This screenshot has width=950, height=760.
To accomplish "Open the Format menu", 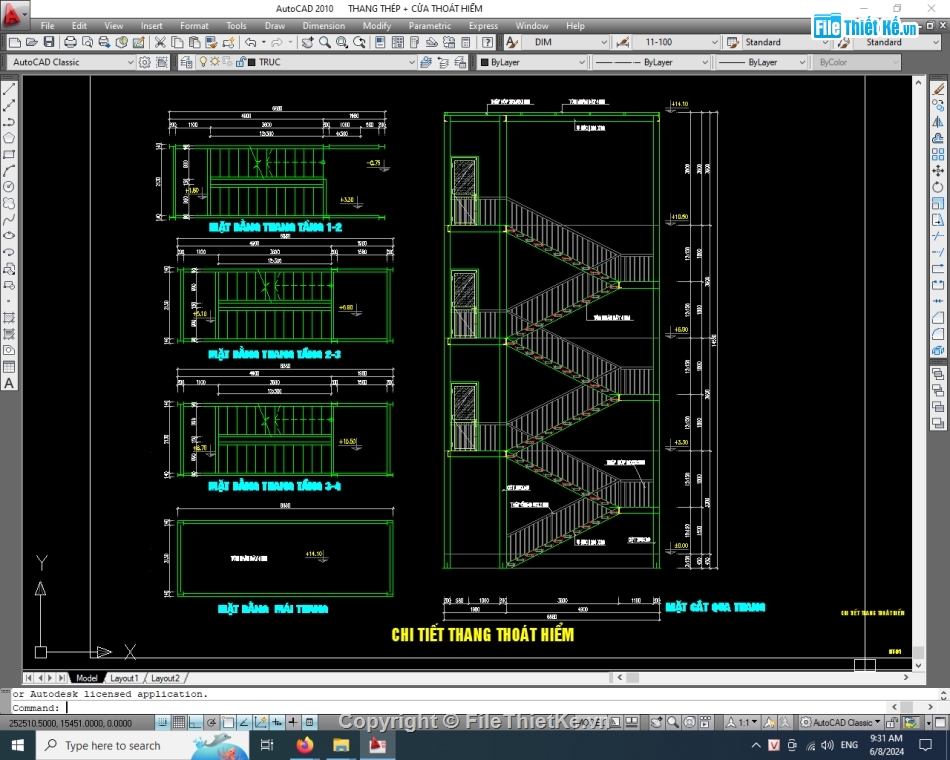I will (x=194, y=25).
